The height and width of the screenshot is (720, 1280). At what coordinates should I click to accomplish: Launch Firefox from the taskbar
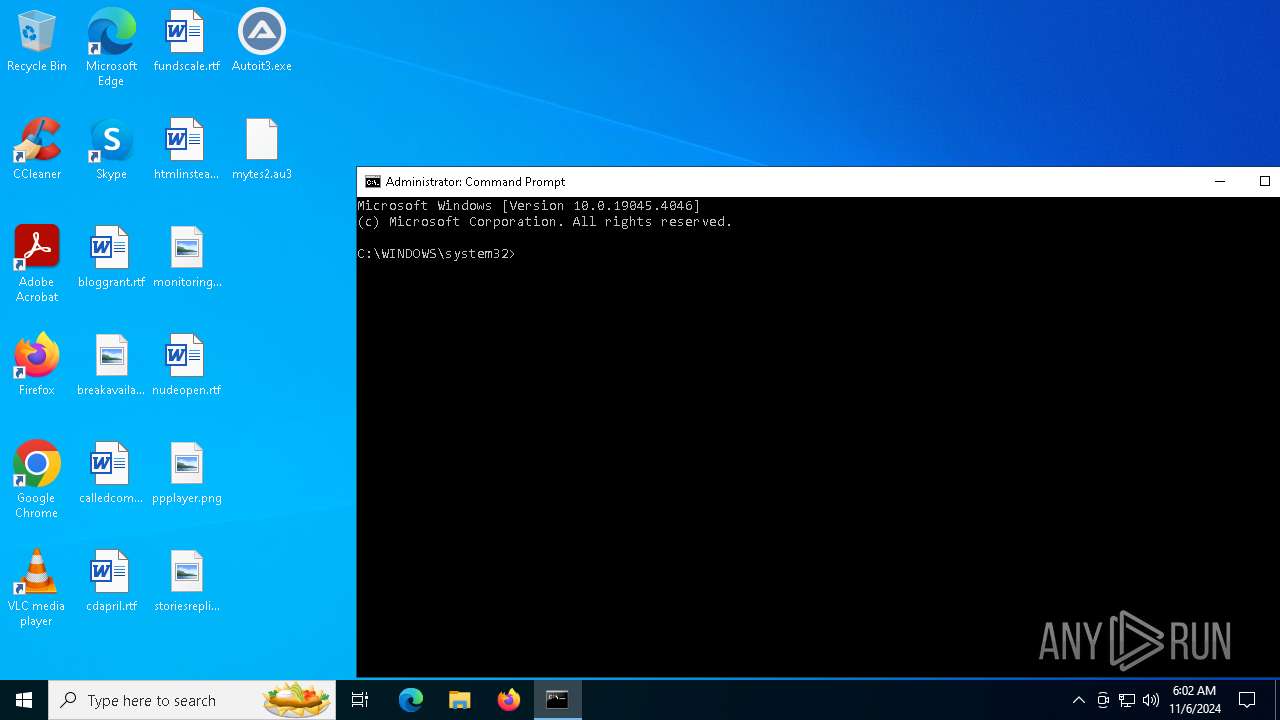pyautogui.click(x=509, y=700)
